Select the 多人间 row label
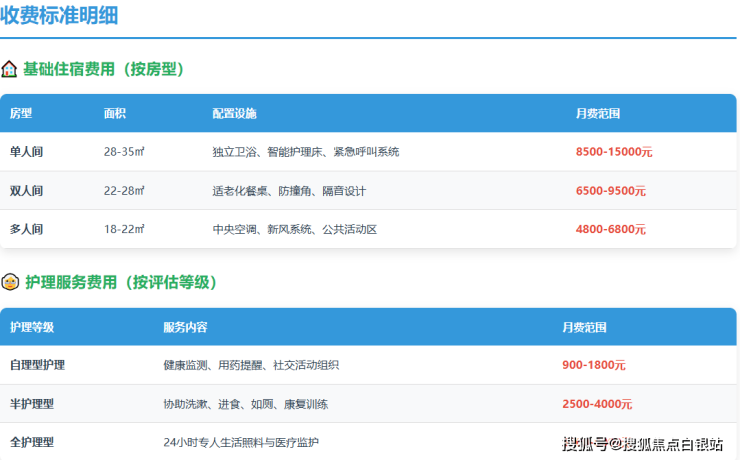This screenshot has height=460, width=740. pos(27,229)
